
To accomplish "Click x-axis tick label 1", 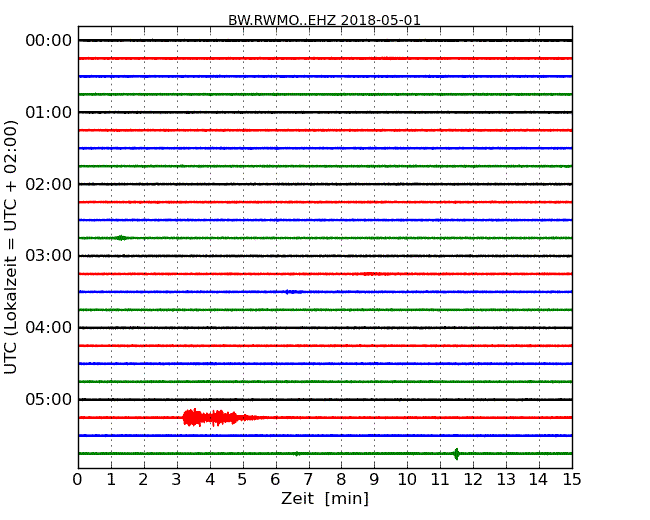I will point(111,480).
